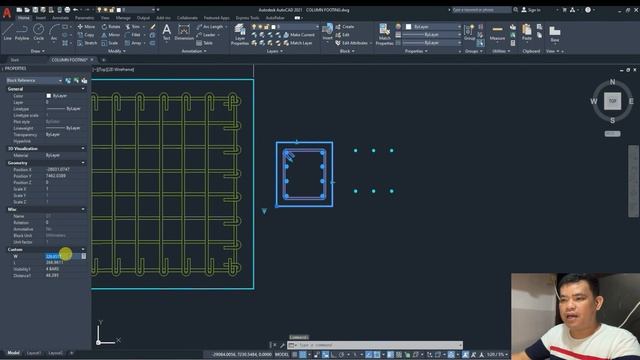
Task: Click Edit Attributes in Block panel
Action: (x=353, y=43)
